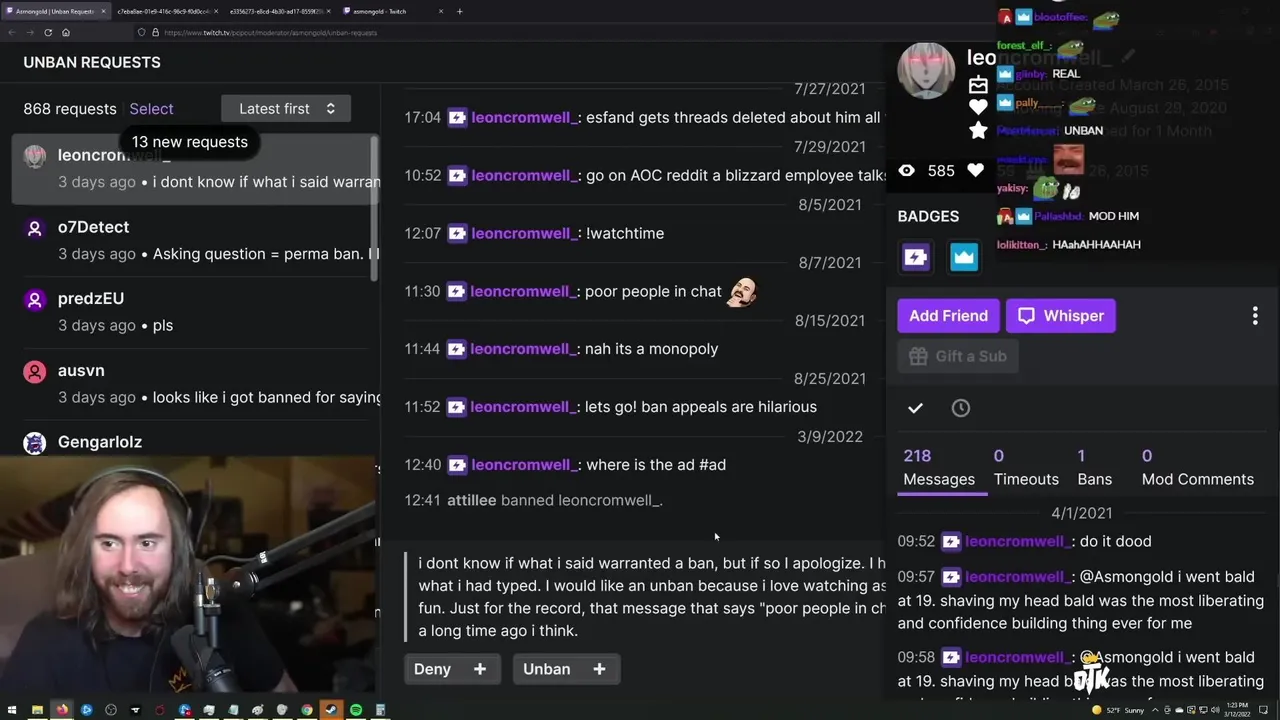Expand the Latest first sort dropdown
The width and height of the screenshot is (1280, 720).
[286, 108]
